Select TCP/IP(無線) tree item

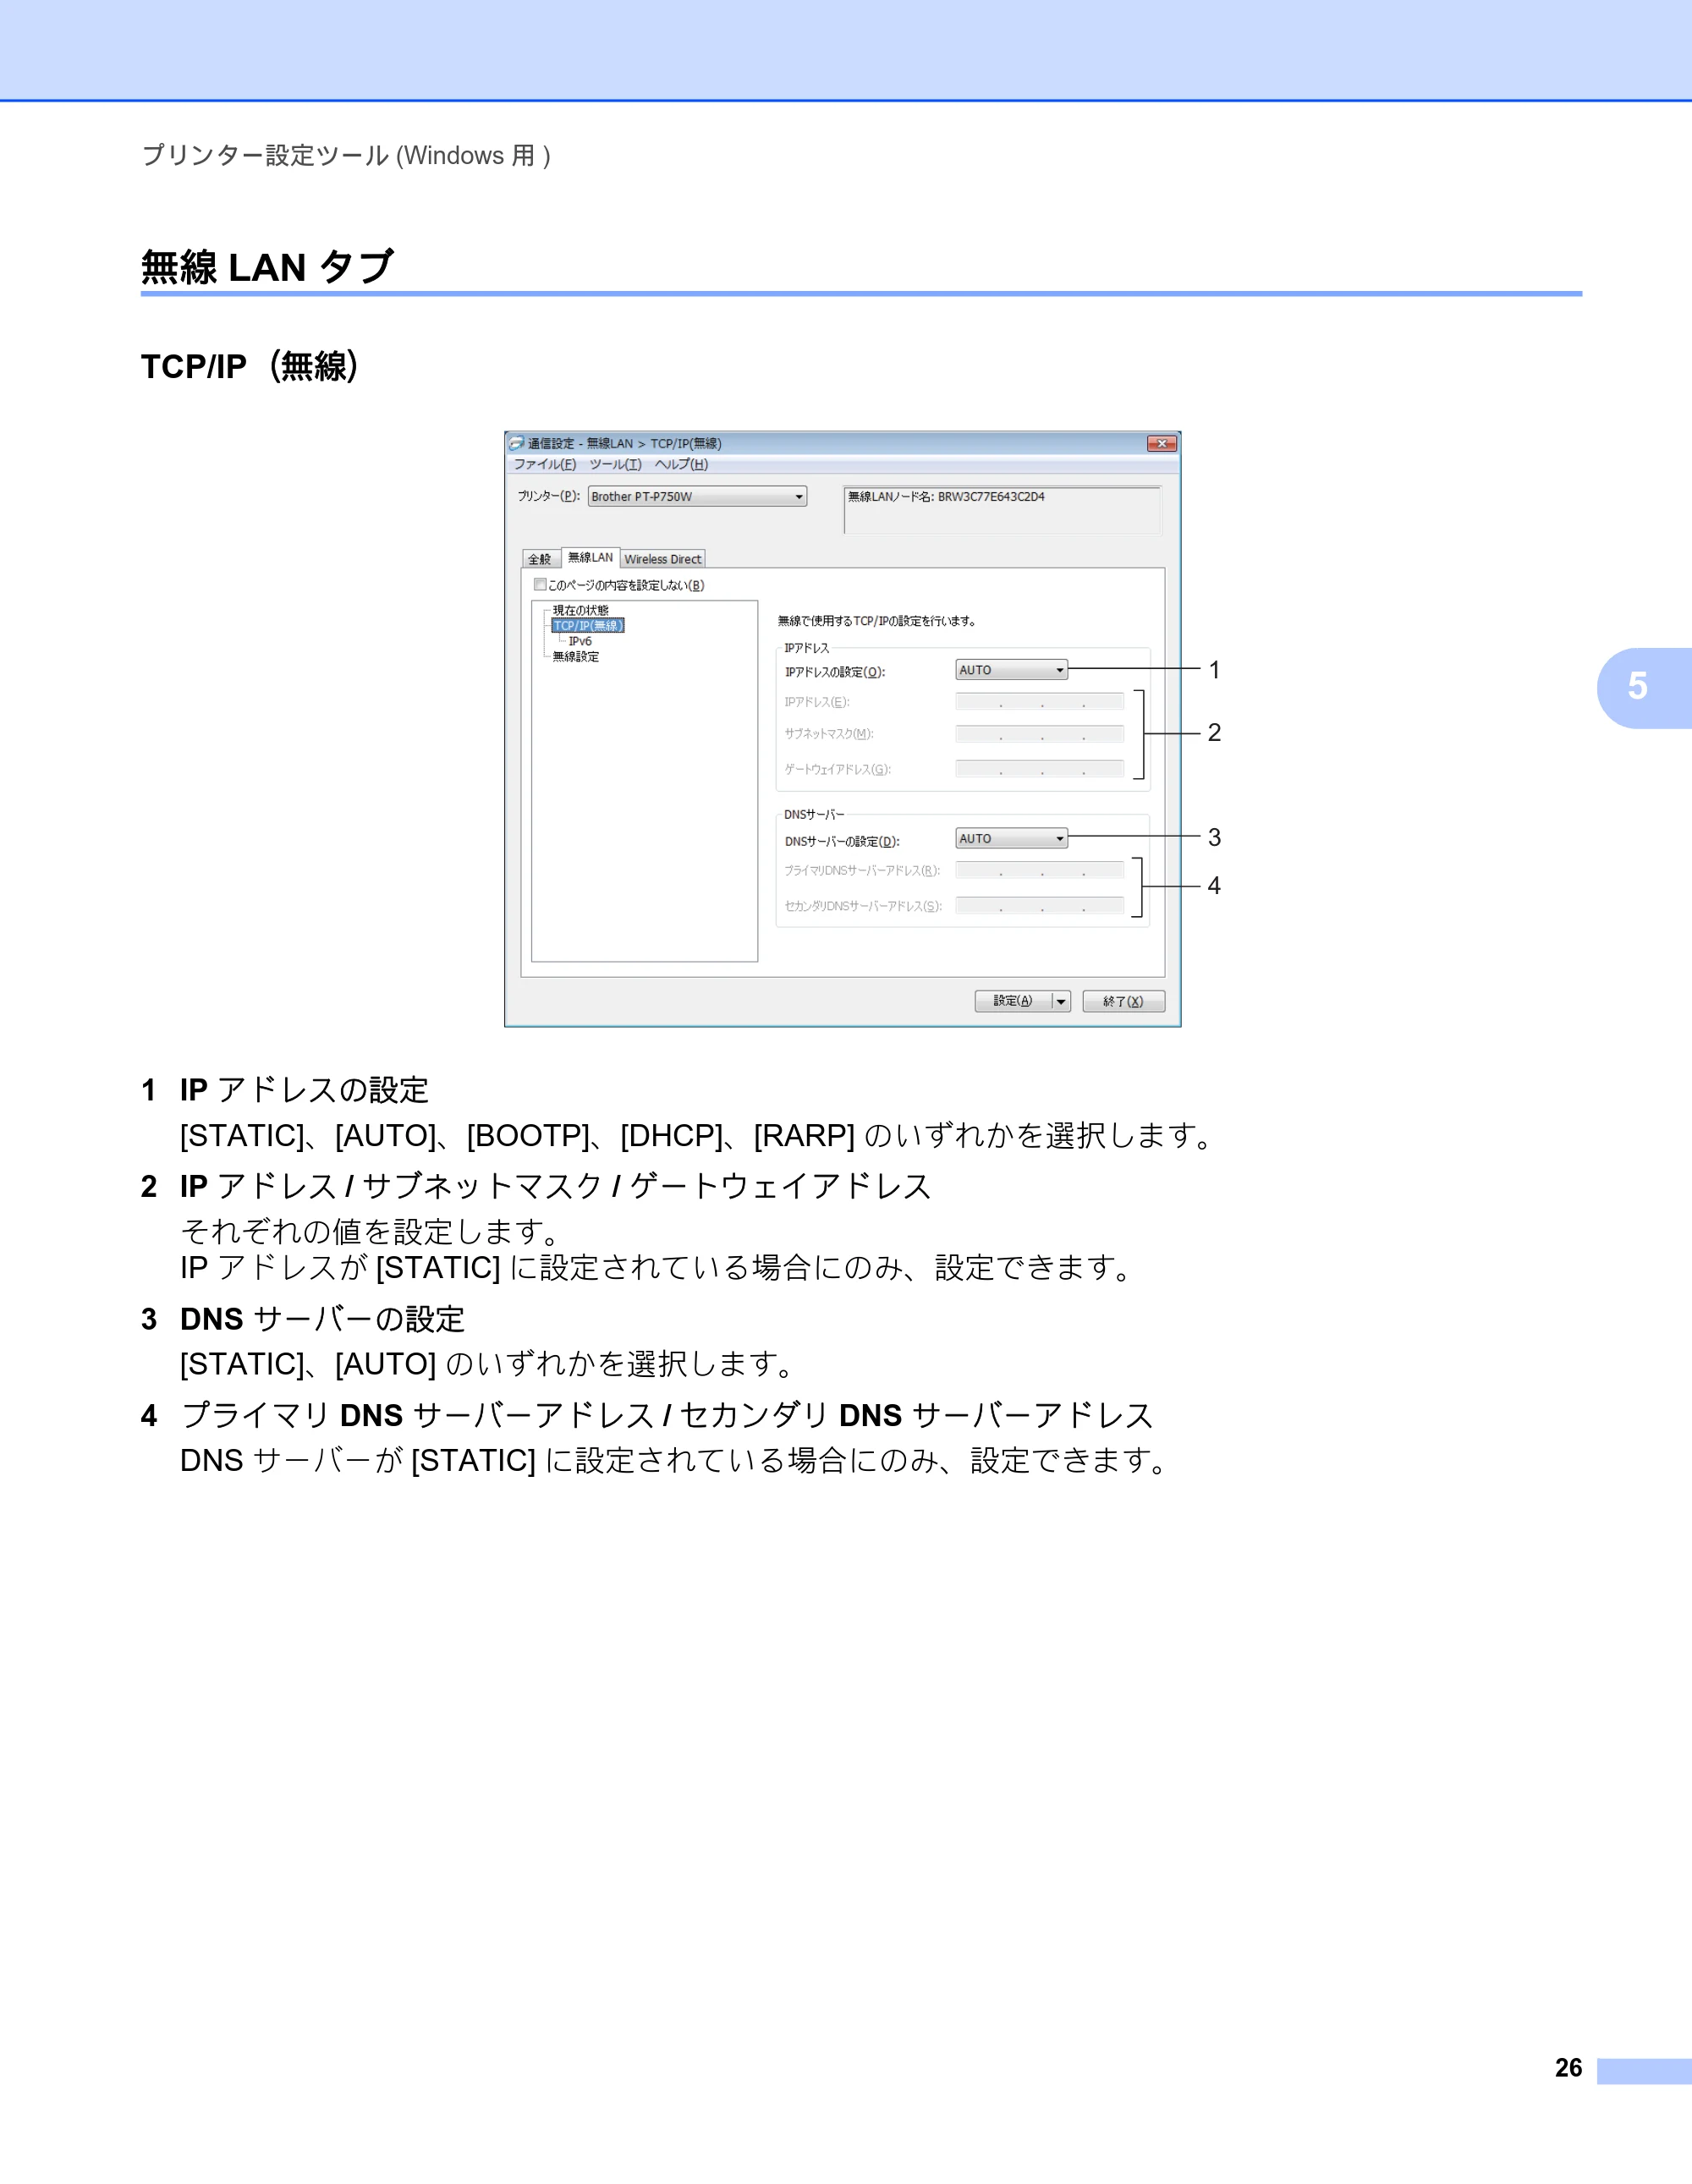(x=588, y=625)
